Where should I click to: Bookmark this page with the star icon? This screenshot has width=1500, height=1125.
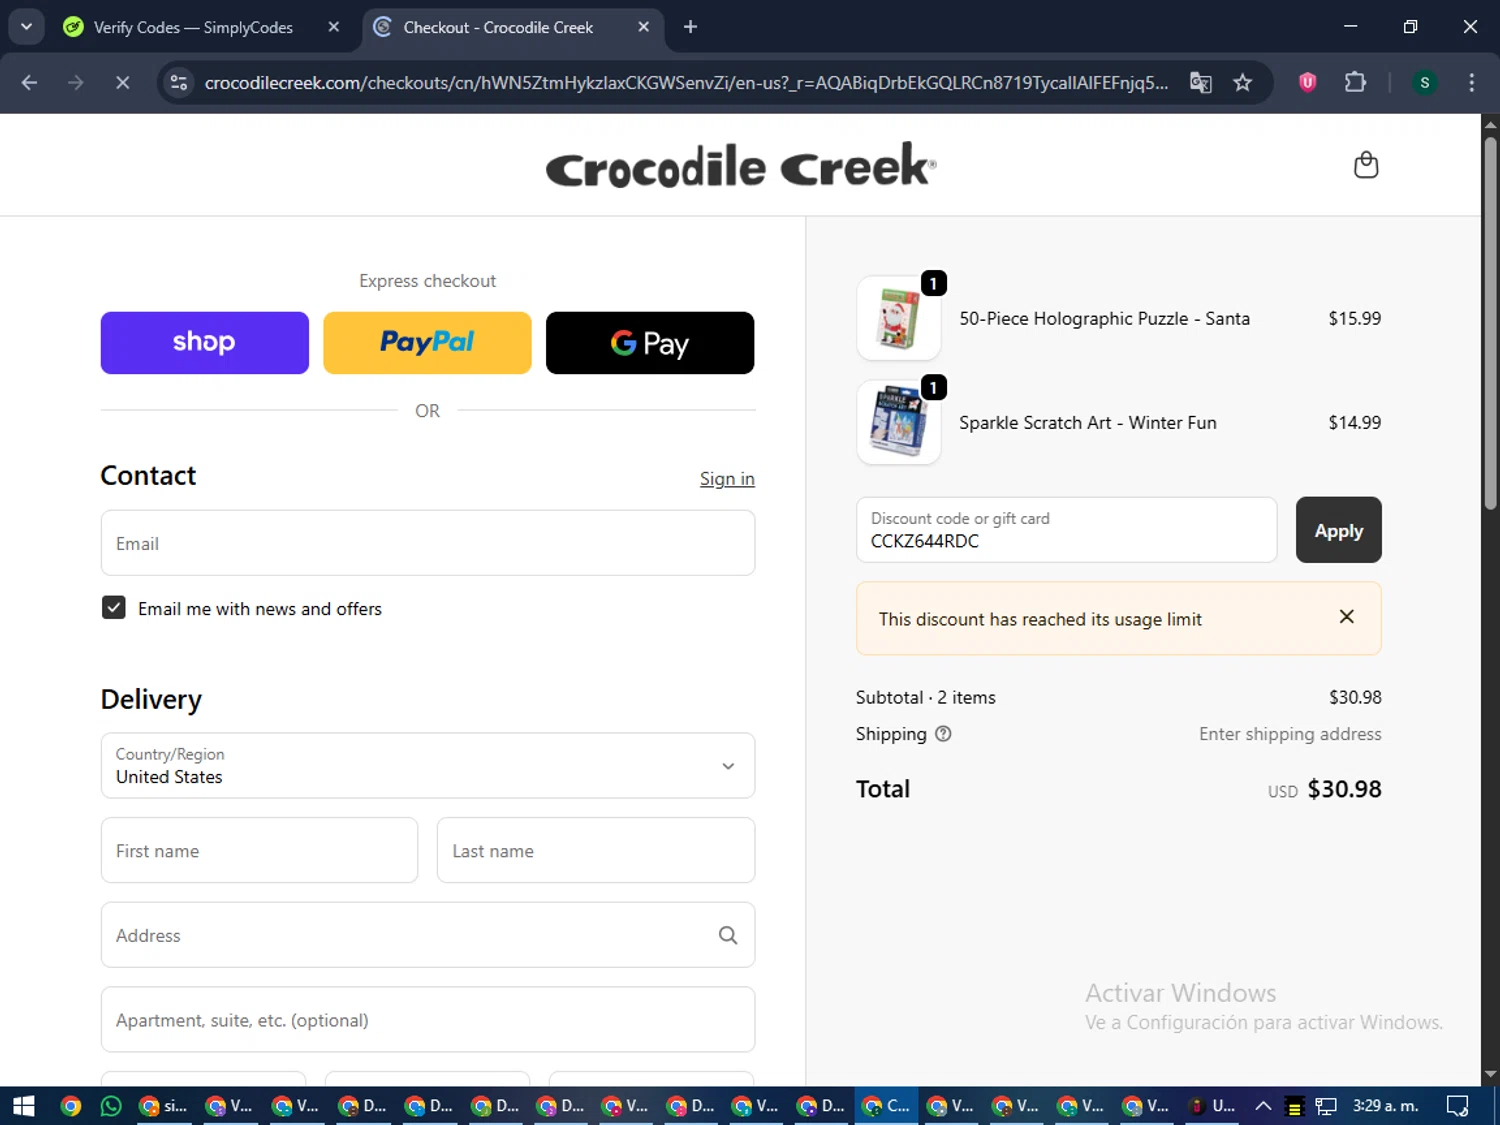pyautogui.click(x=1242, y=83)
